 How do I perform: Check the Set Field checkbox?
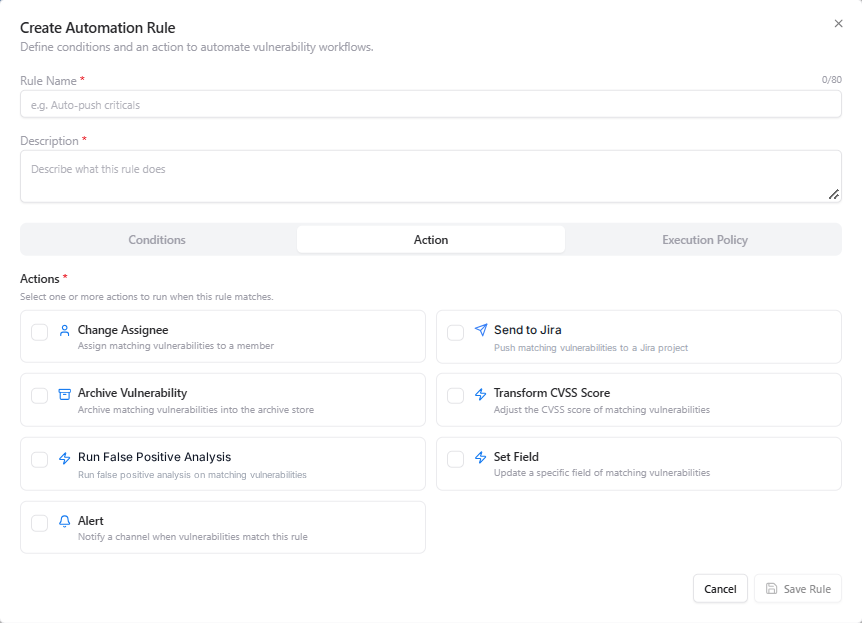point(455,459)
